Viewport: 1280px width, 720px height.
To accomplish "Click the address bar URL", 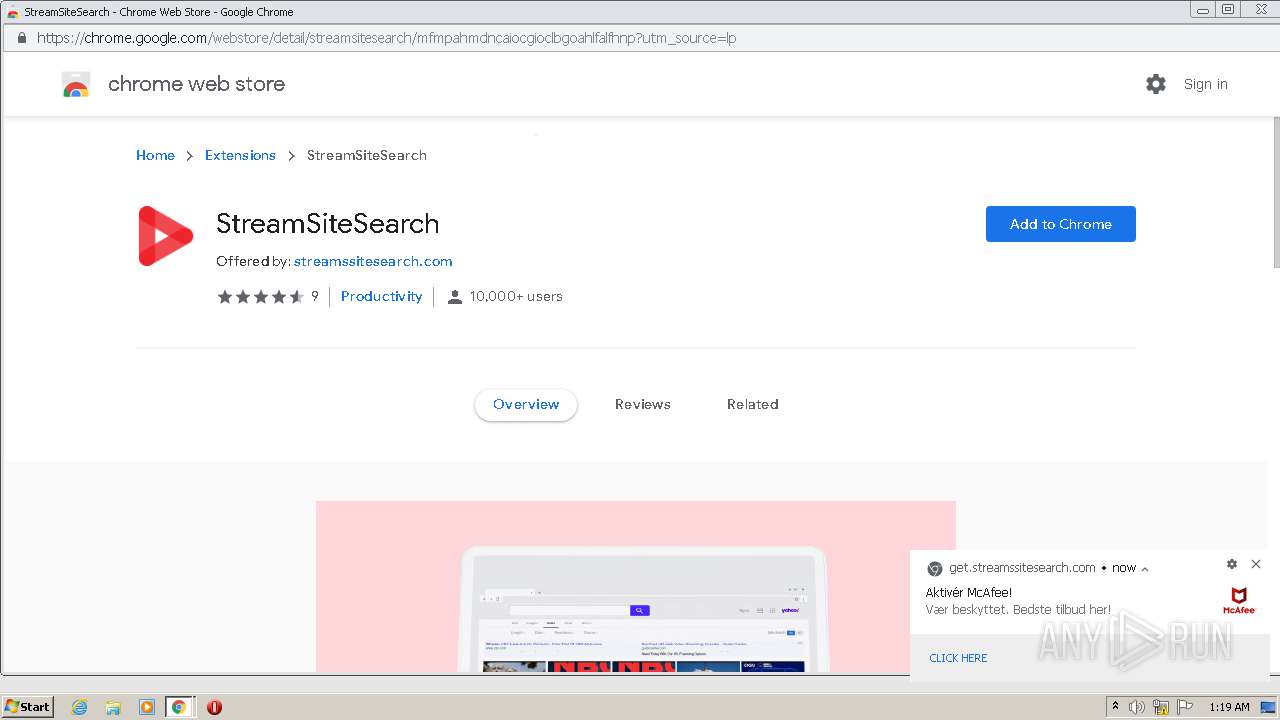I will pos(386,38).
